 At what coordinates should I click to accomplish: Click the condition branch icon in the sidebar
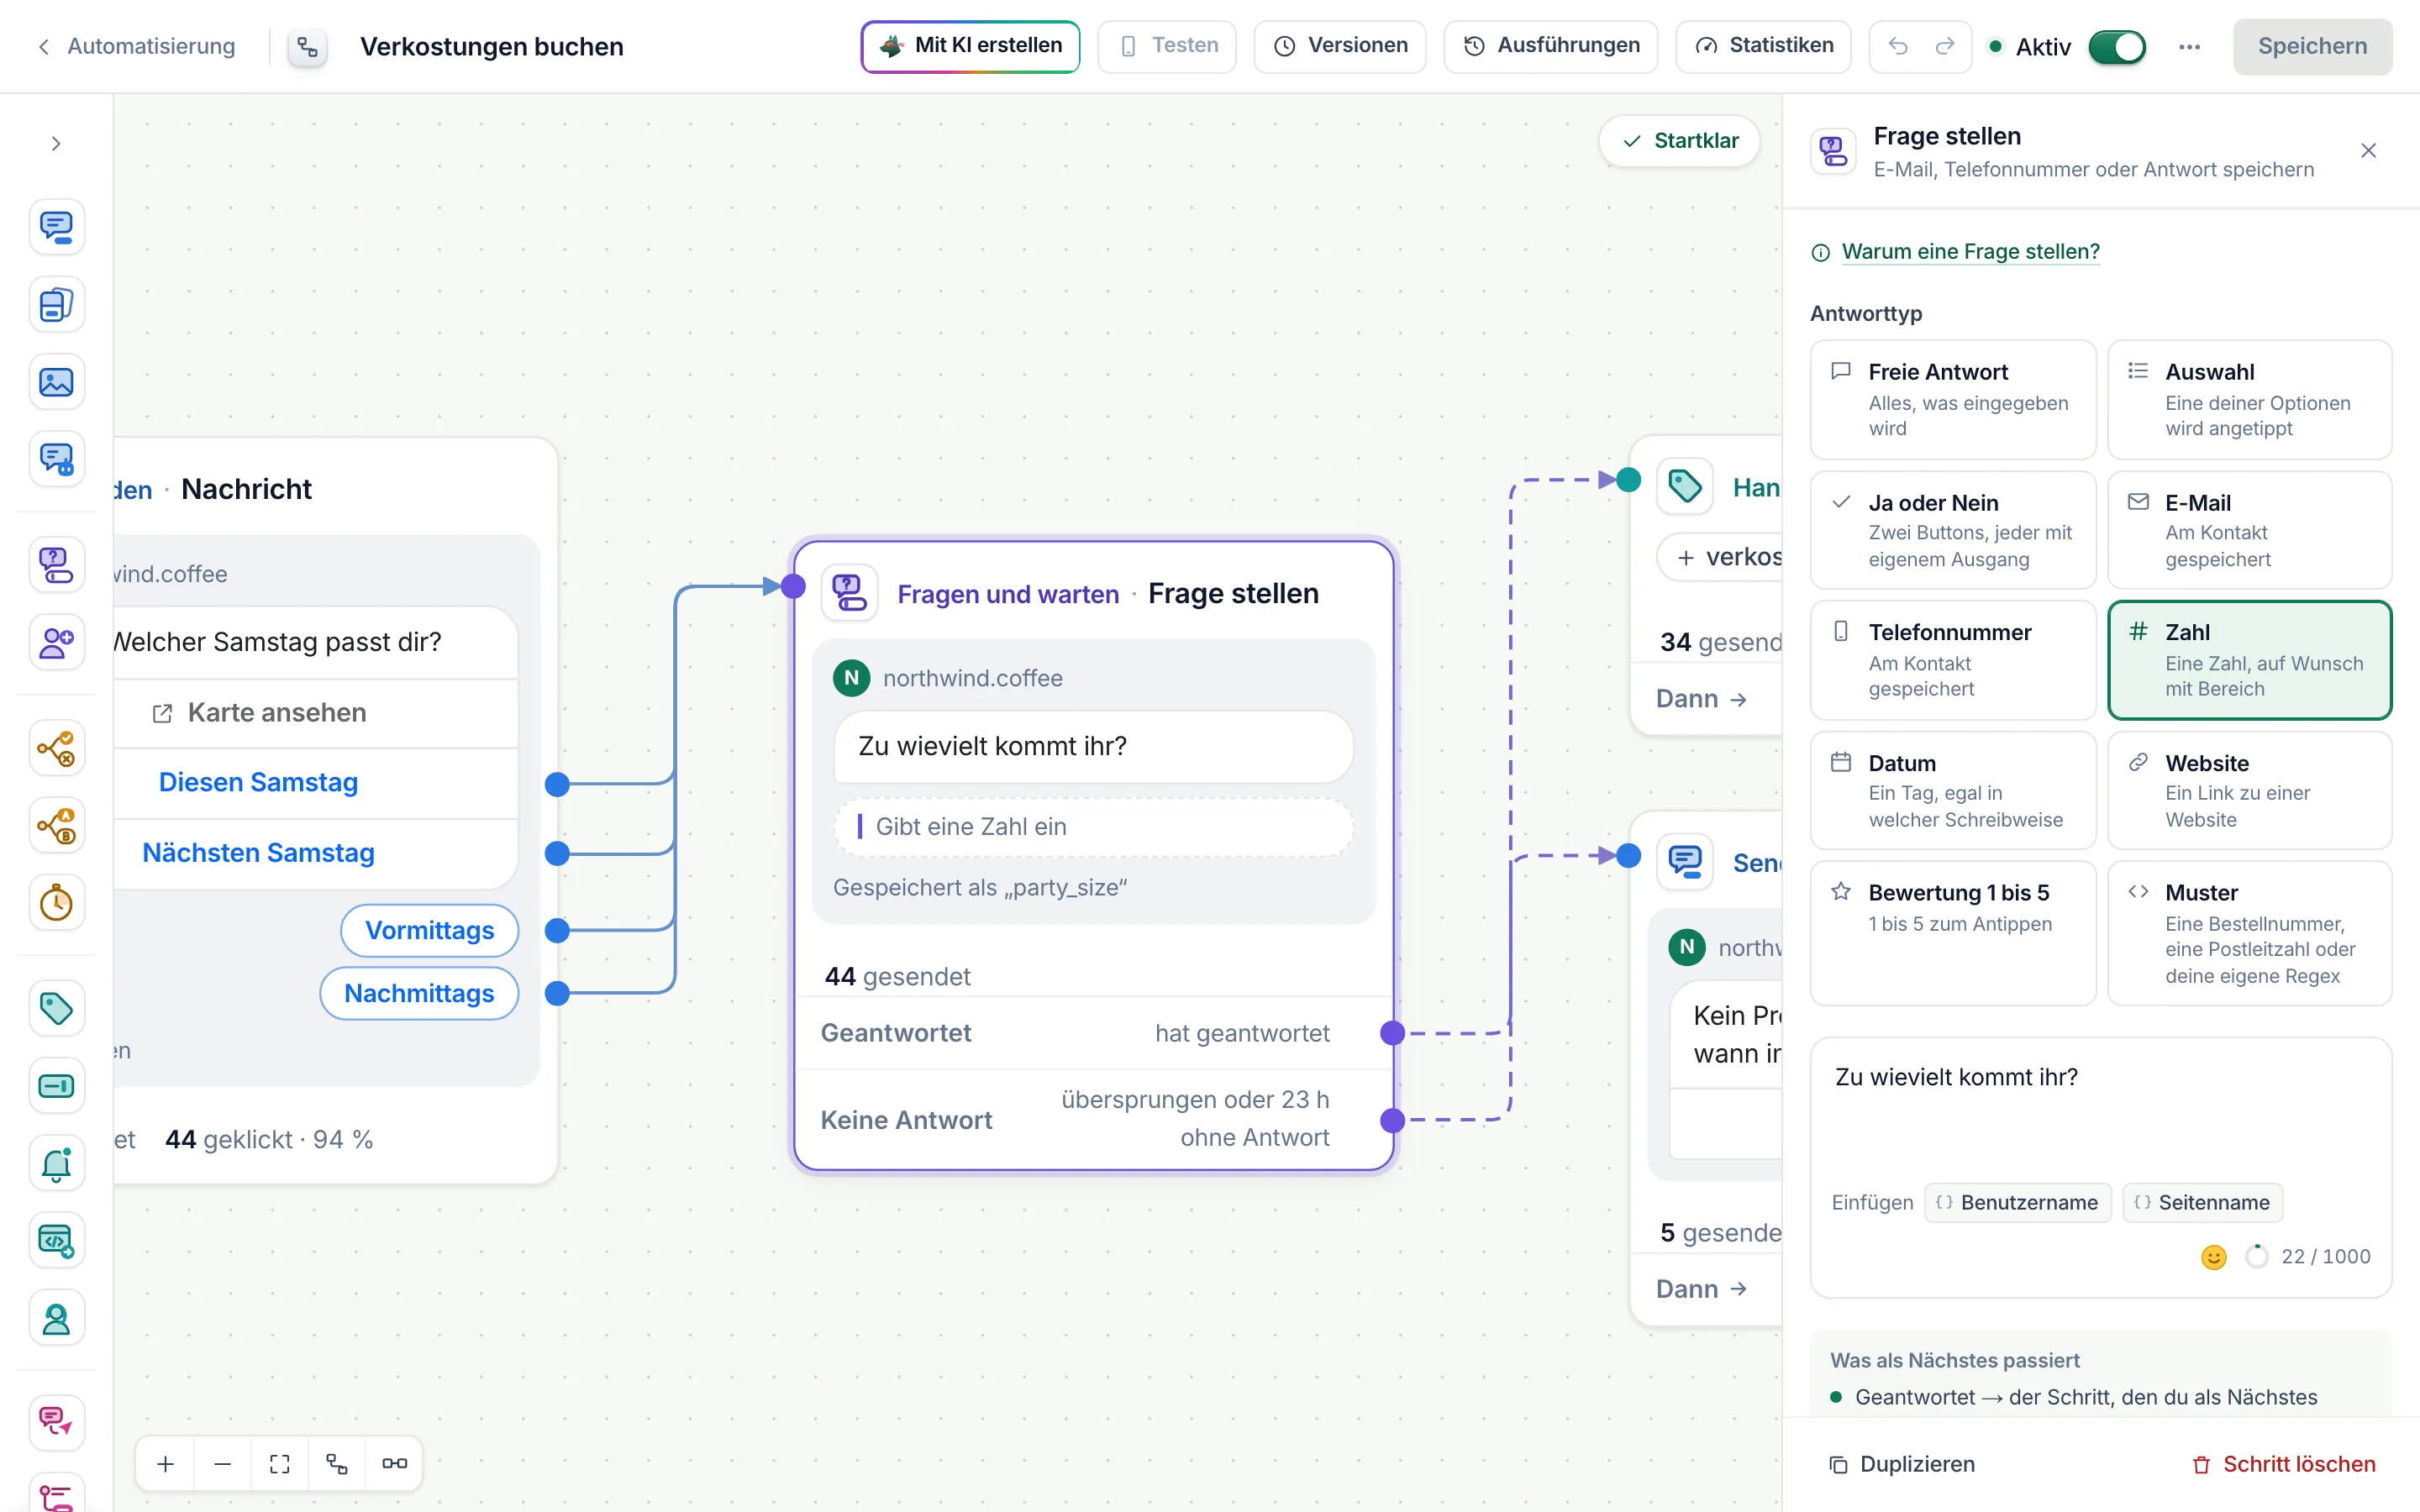[56, 748]
